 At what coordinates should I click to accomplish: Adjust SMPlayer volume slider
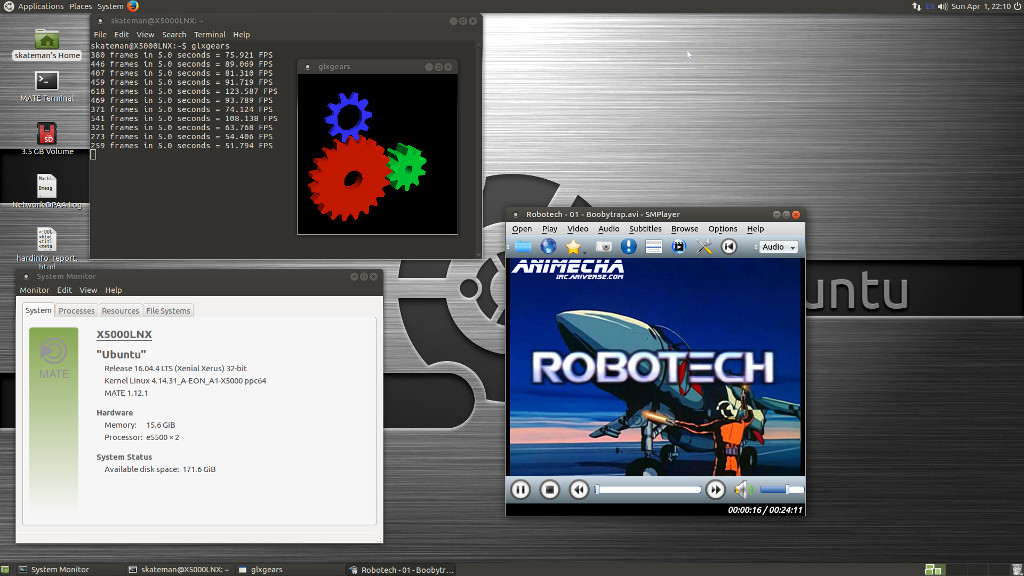pyautogui.click(x=782, y=489)
